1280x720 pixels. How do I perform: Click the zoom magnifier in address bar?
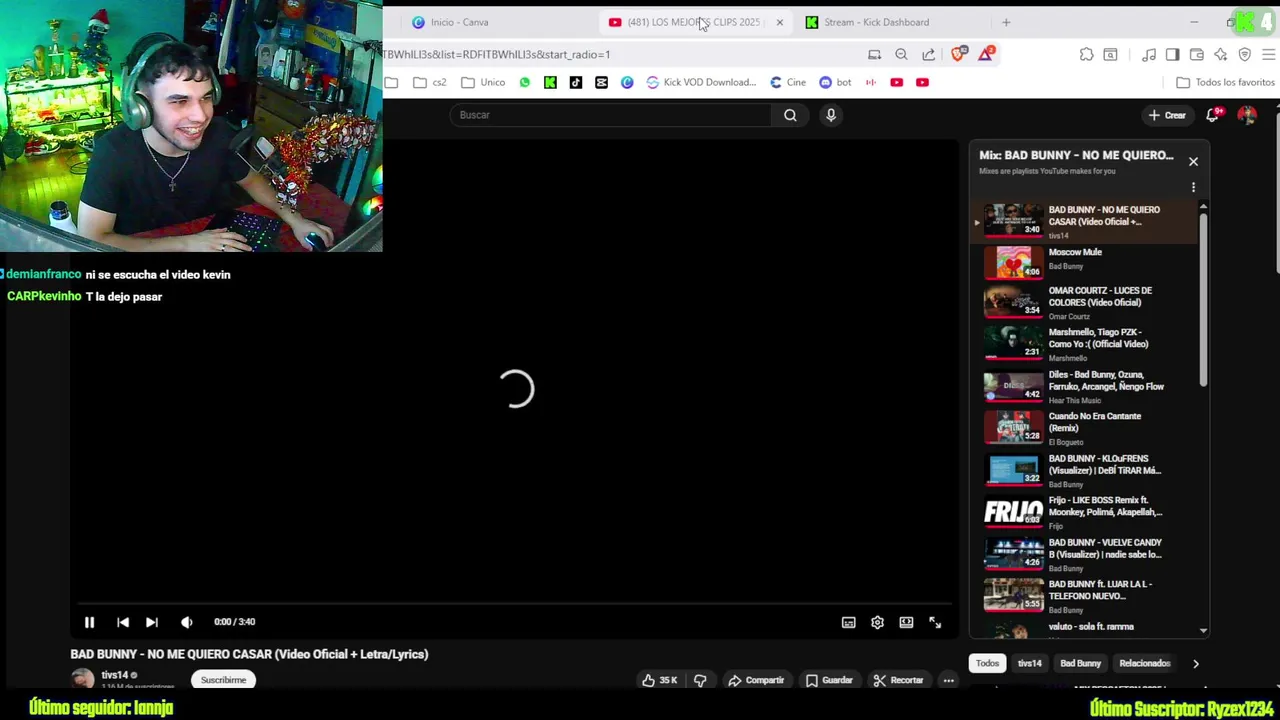[901, 54]
